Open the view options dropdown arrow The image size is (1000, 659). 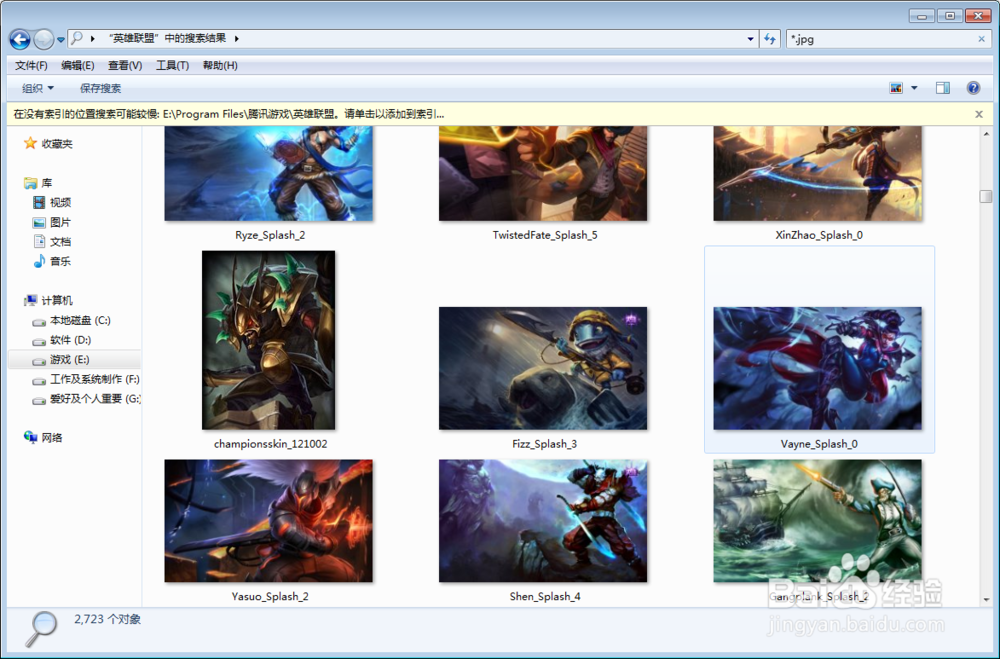tap(914, 88)
